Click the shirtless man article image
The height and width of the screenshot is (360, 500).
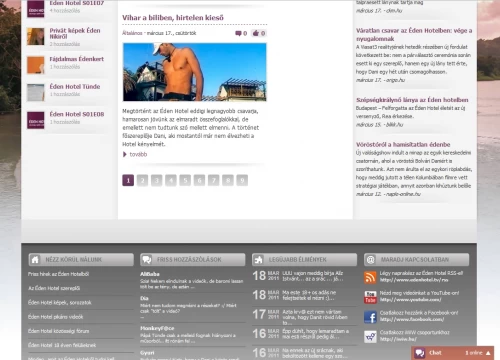[x=195, y=72]
